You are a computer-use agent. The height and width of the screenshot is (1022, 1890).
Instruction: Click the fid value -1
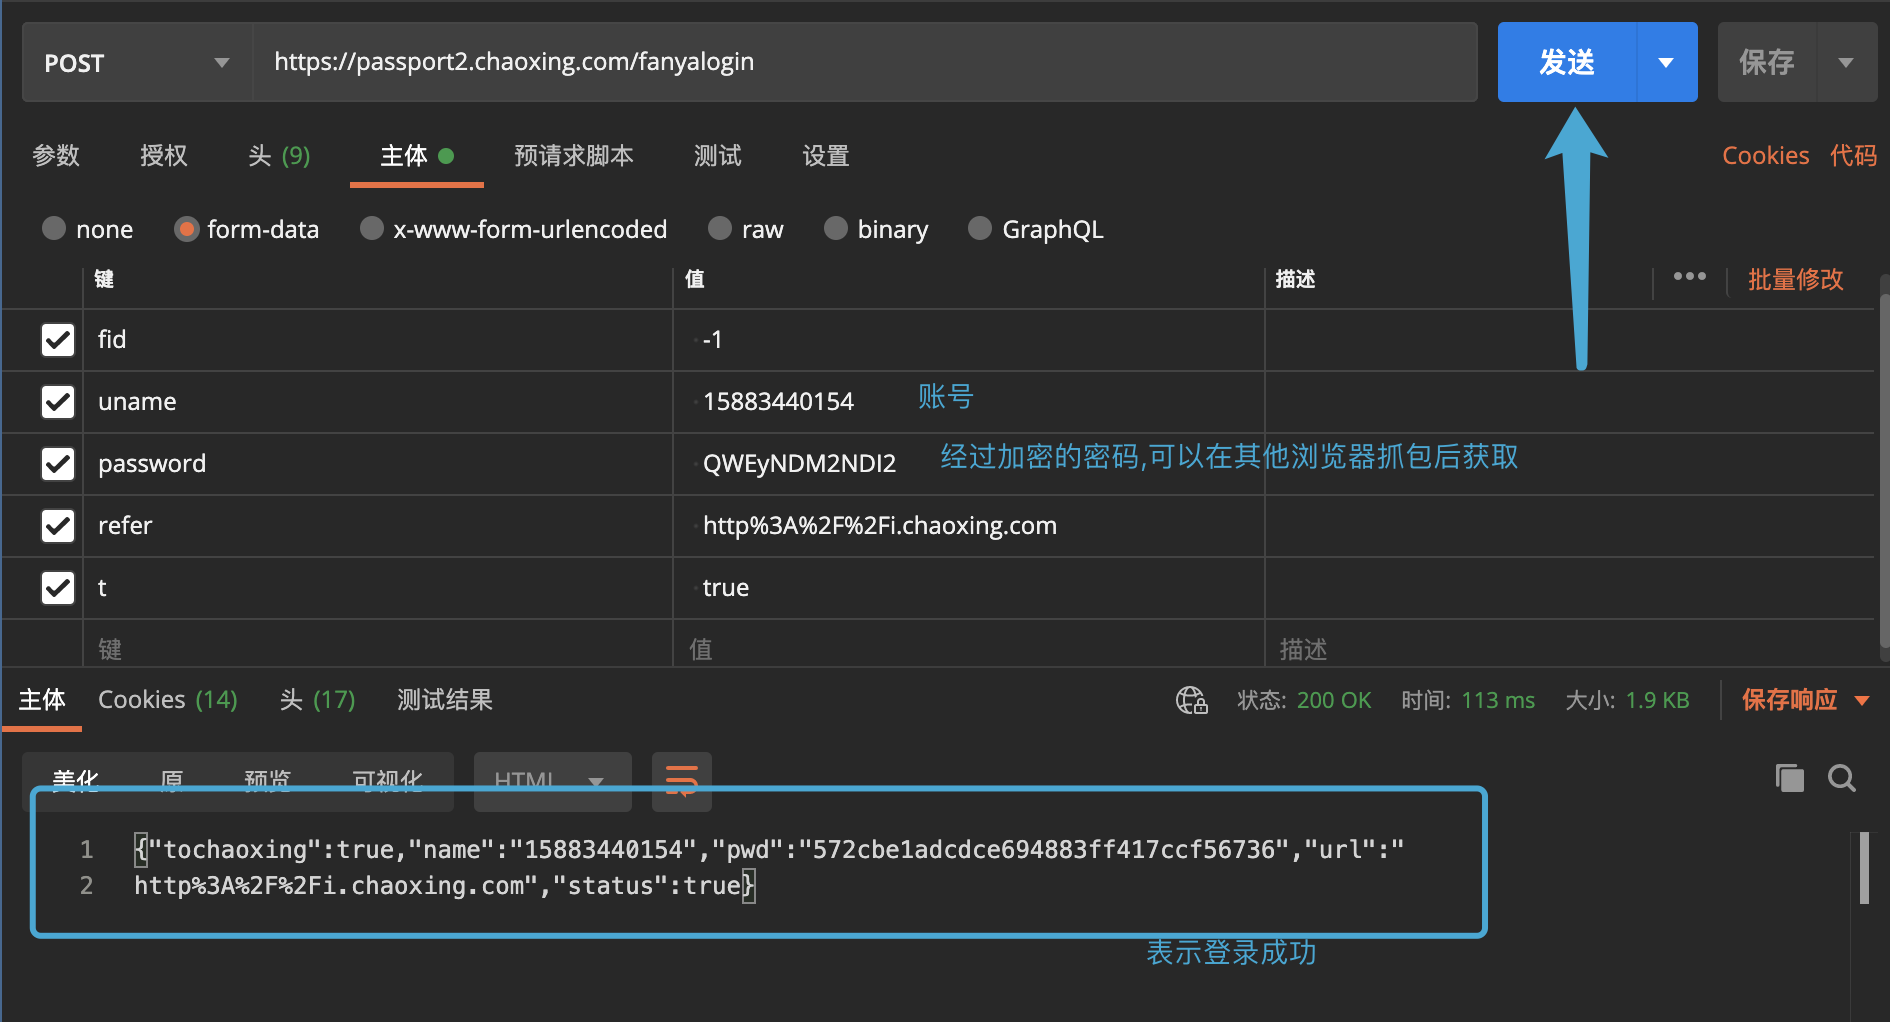point(712,340)
